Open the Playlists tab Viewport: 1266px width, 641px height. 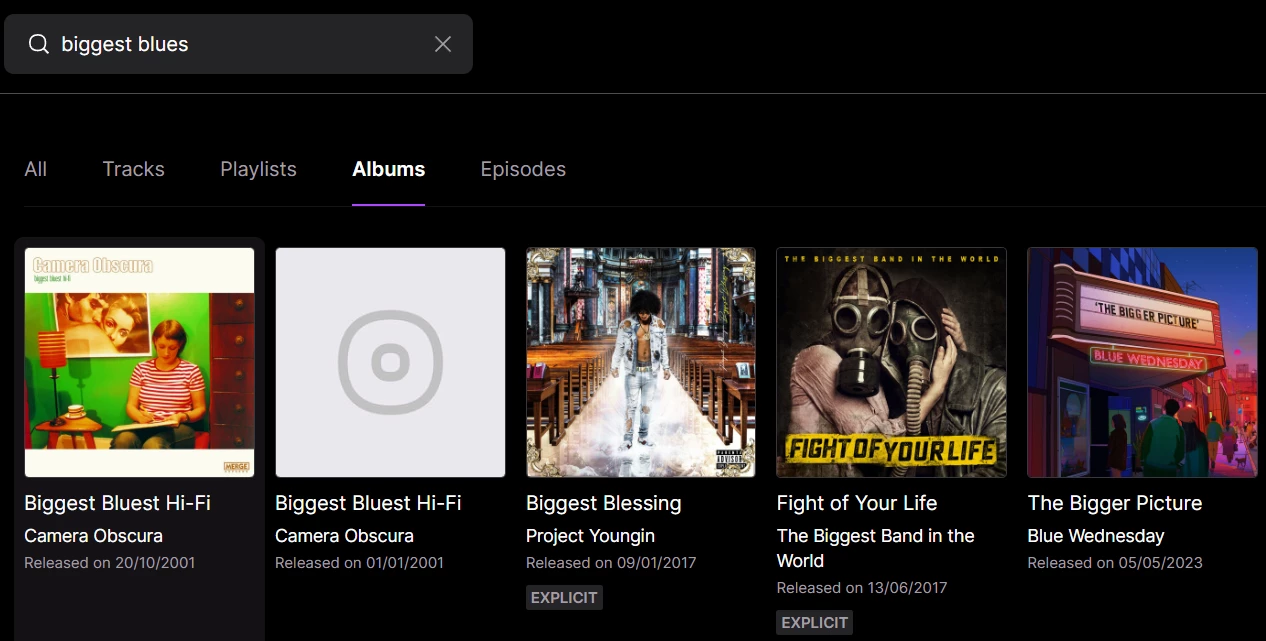(x=258, y=169)
